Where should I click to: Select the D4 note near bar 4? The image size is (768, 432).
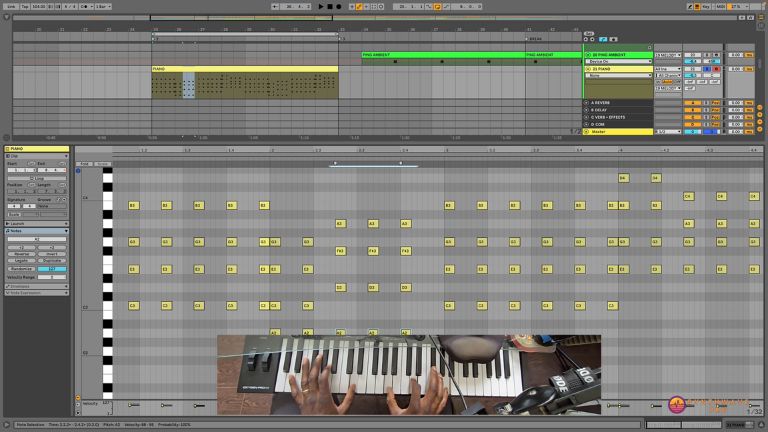coord(624,178)
